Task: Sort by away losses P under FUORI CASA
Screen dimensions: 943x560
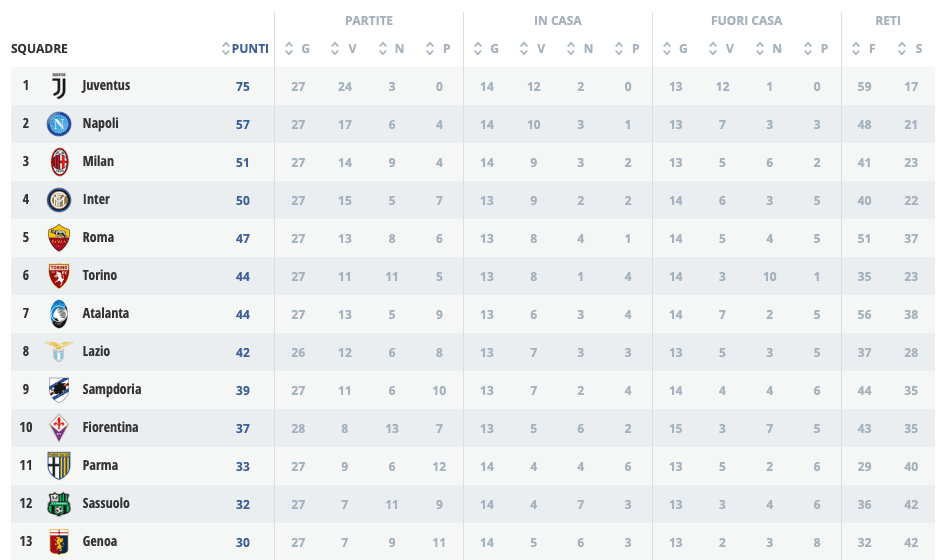Action: click(x=817, y=48)
